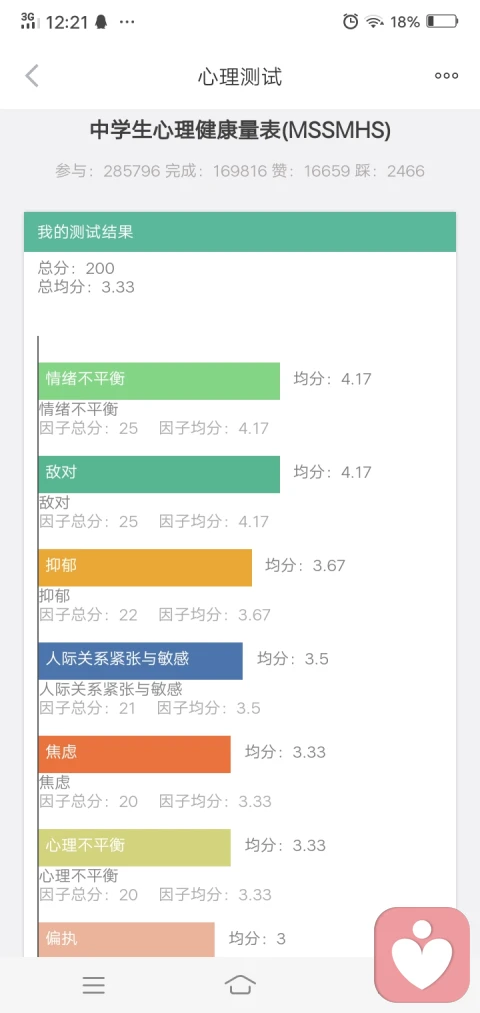Select the 敌对 dark green bar
480x1013 pixels.
(x=159, y=474)
